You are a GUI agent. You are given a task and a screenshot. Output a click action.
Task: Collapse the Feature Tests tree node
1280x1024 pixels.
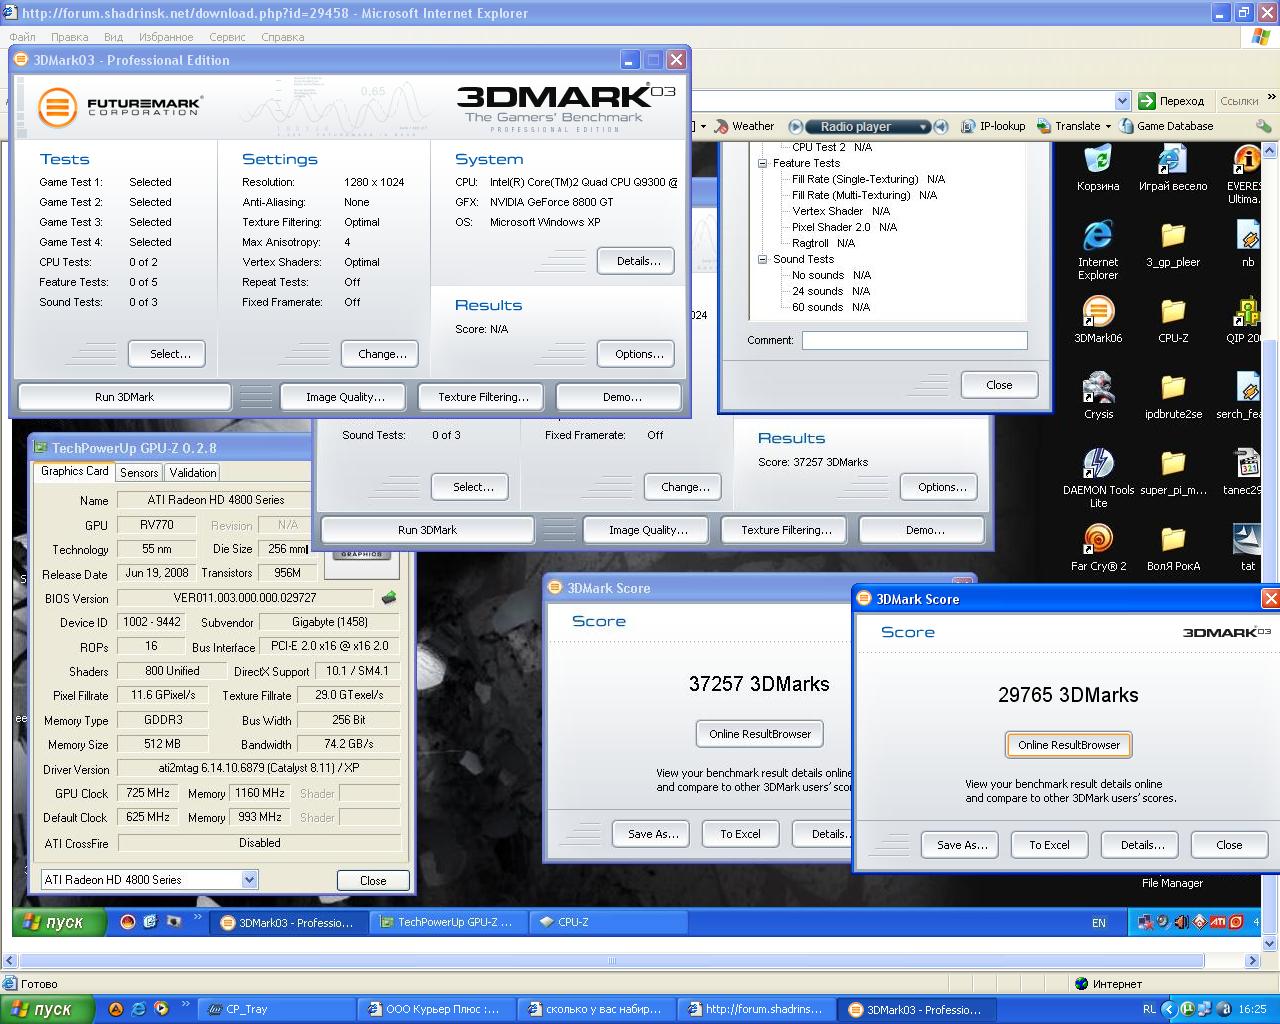coord(762,163)
